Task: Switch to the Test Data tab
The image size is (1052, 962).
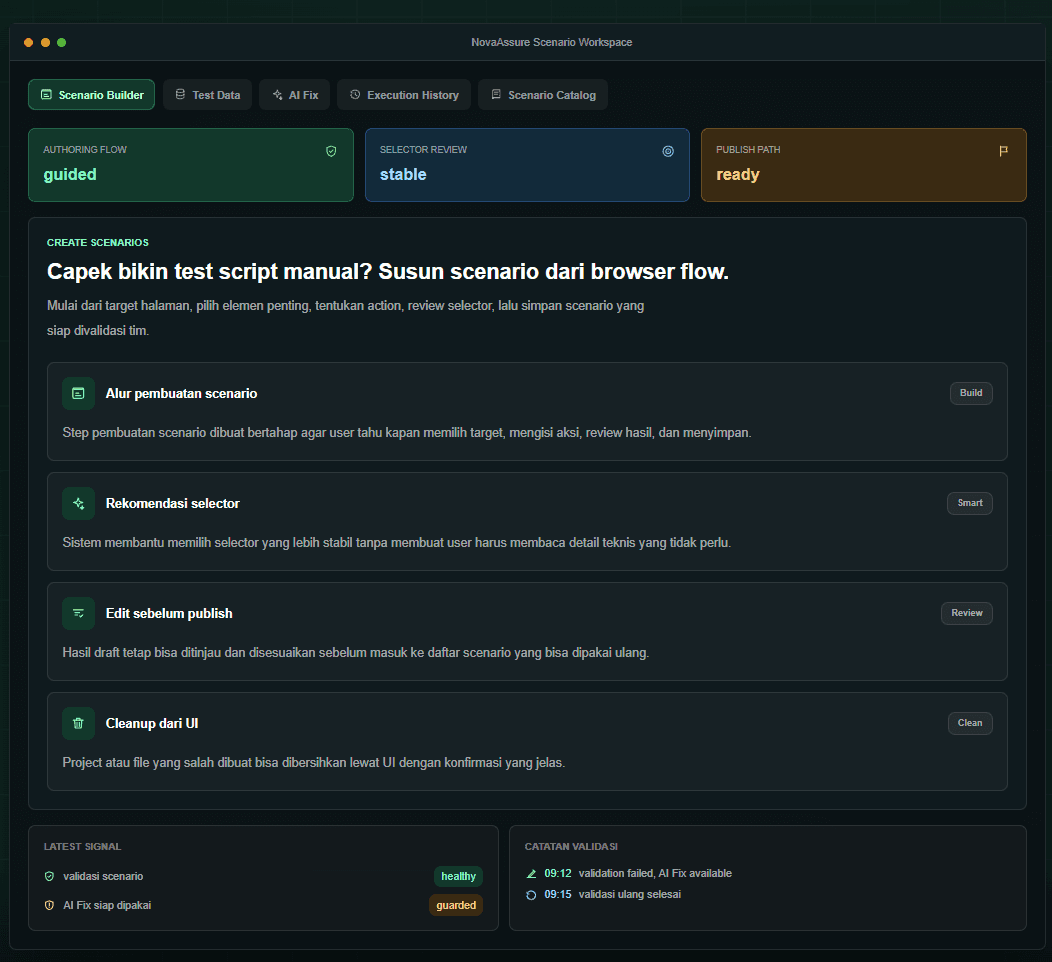Action: [x=207, y=95]
